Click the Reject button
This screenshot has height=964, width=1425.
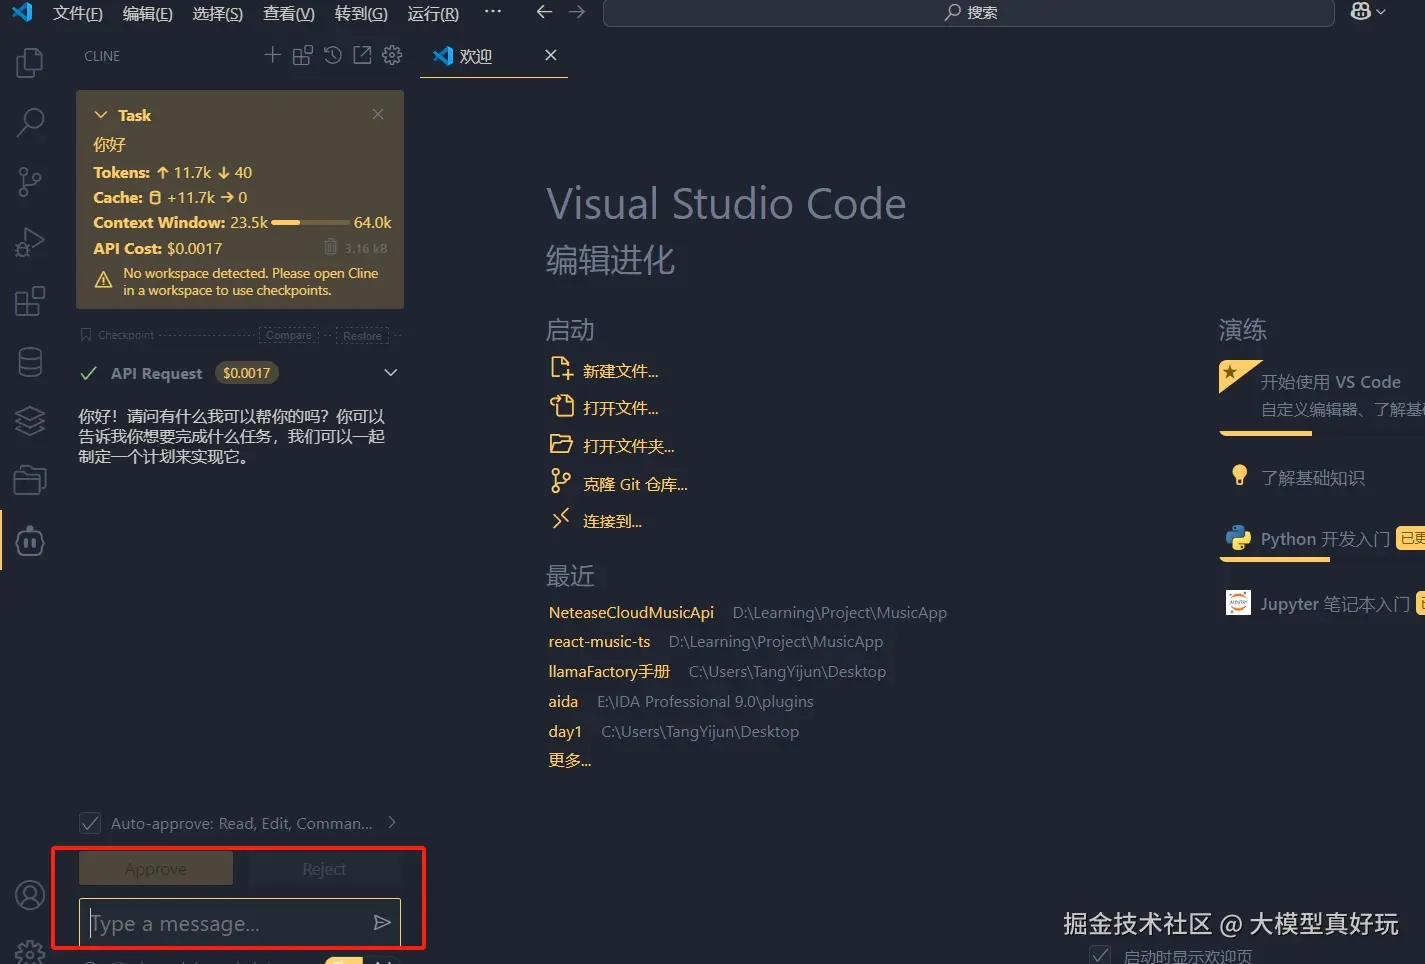point(324,869)
